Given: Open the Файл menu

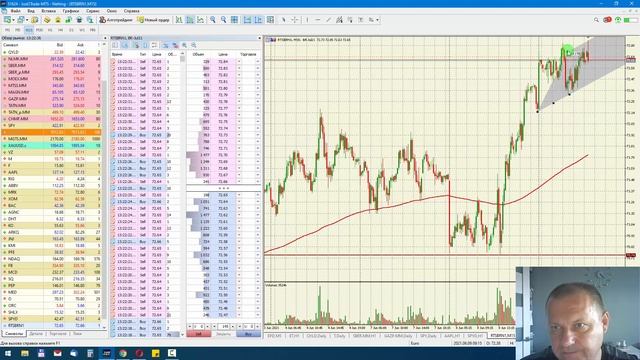Looking at the screenshot, I should pos(16,11).
